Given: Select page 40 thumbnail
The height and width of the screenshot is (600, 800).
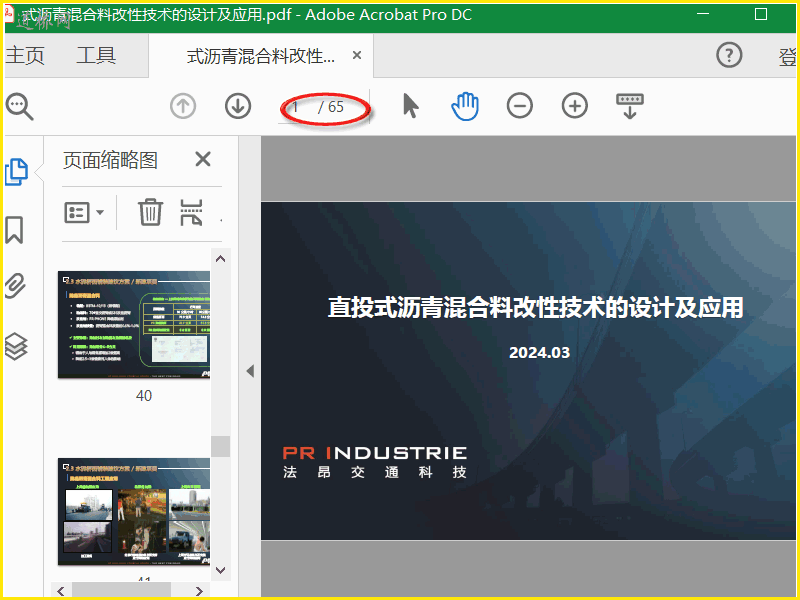Looking at the screenshot, I should [x=134, y=325].
